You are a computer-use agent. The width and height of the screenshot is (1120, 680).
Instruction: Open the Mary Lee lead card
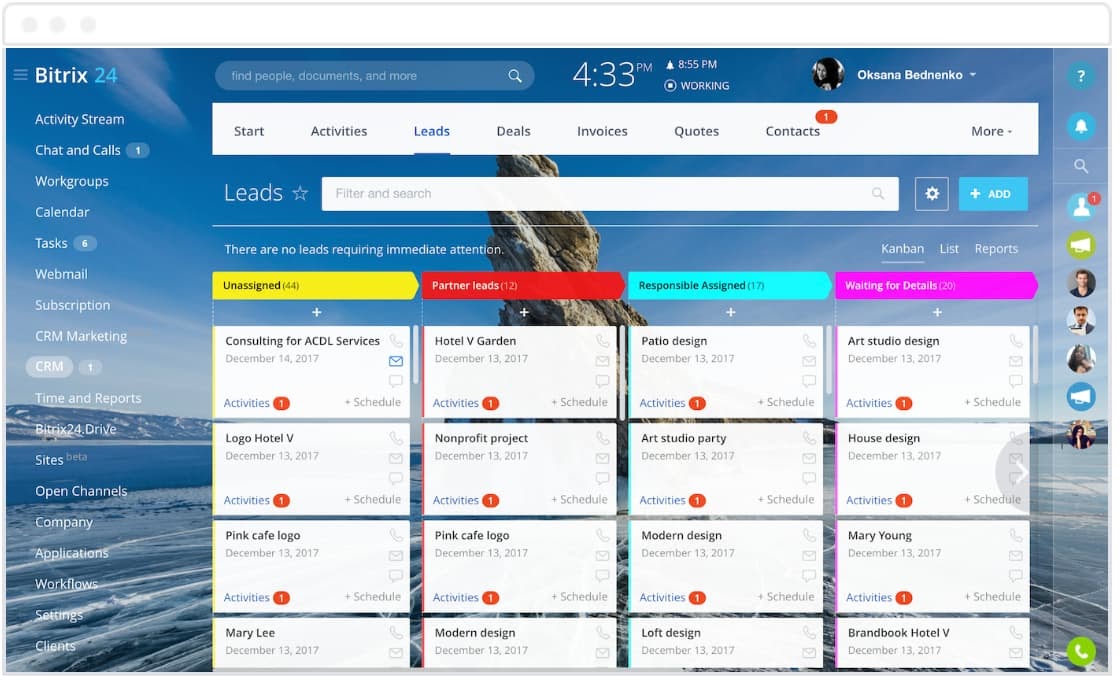pyautogui.click(x=313, y=645)
